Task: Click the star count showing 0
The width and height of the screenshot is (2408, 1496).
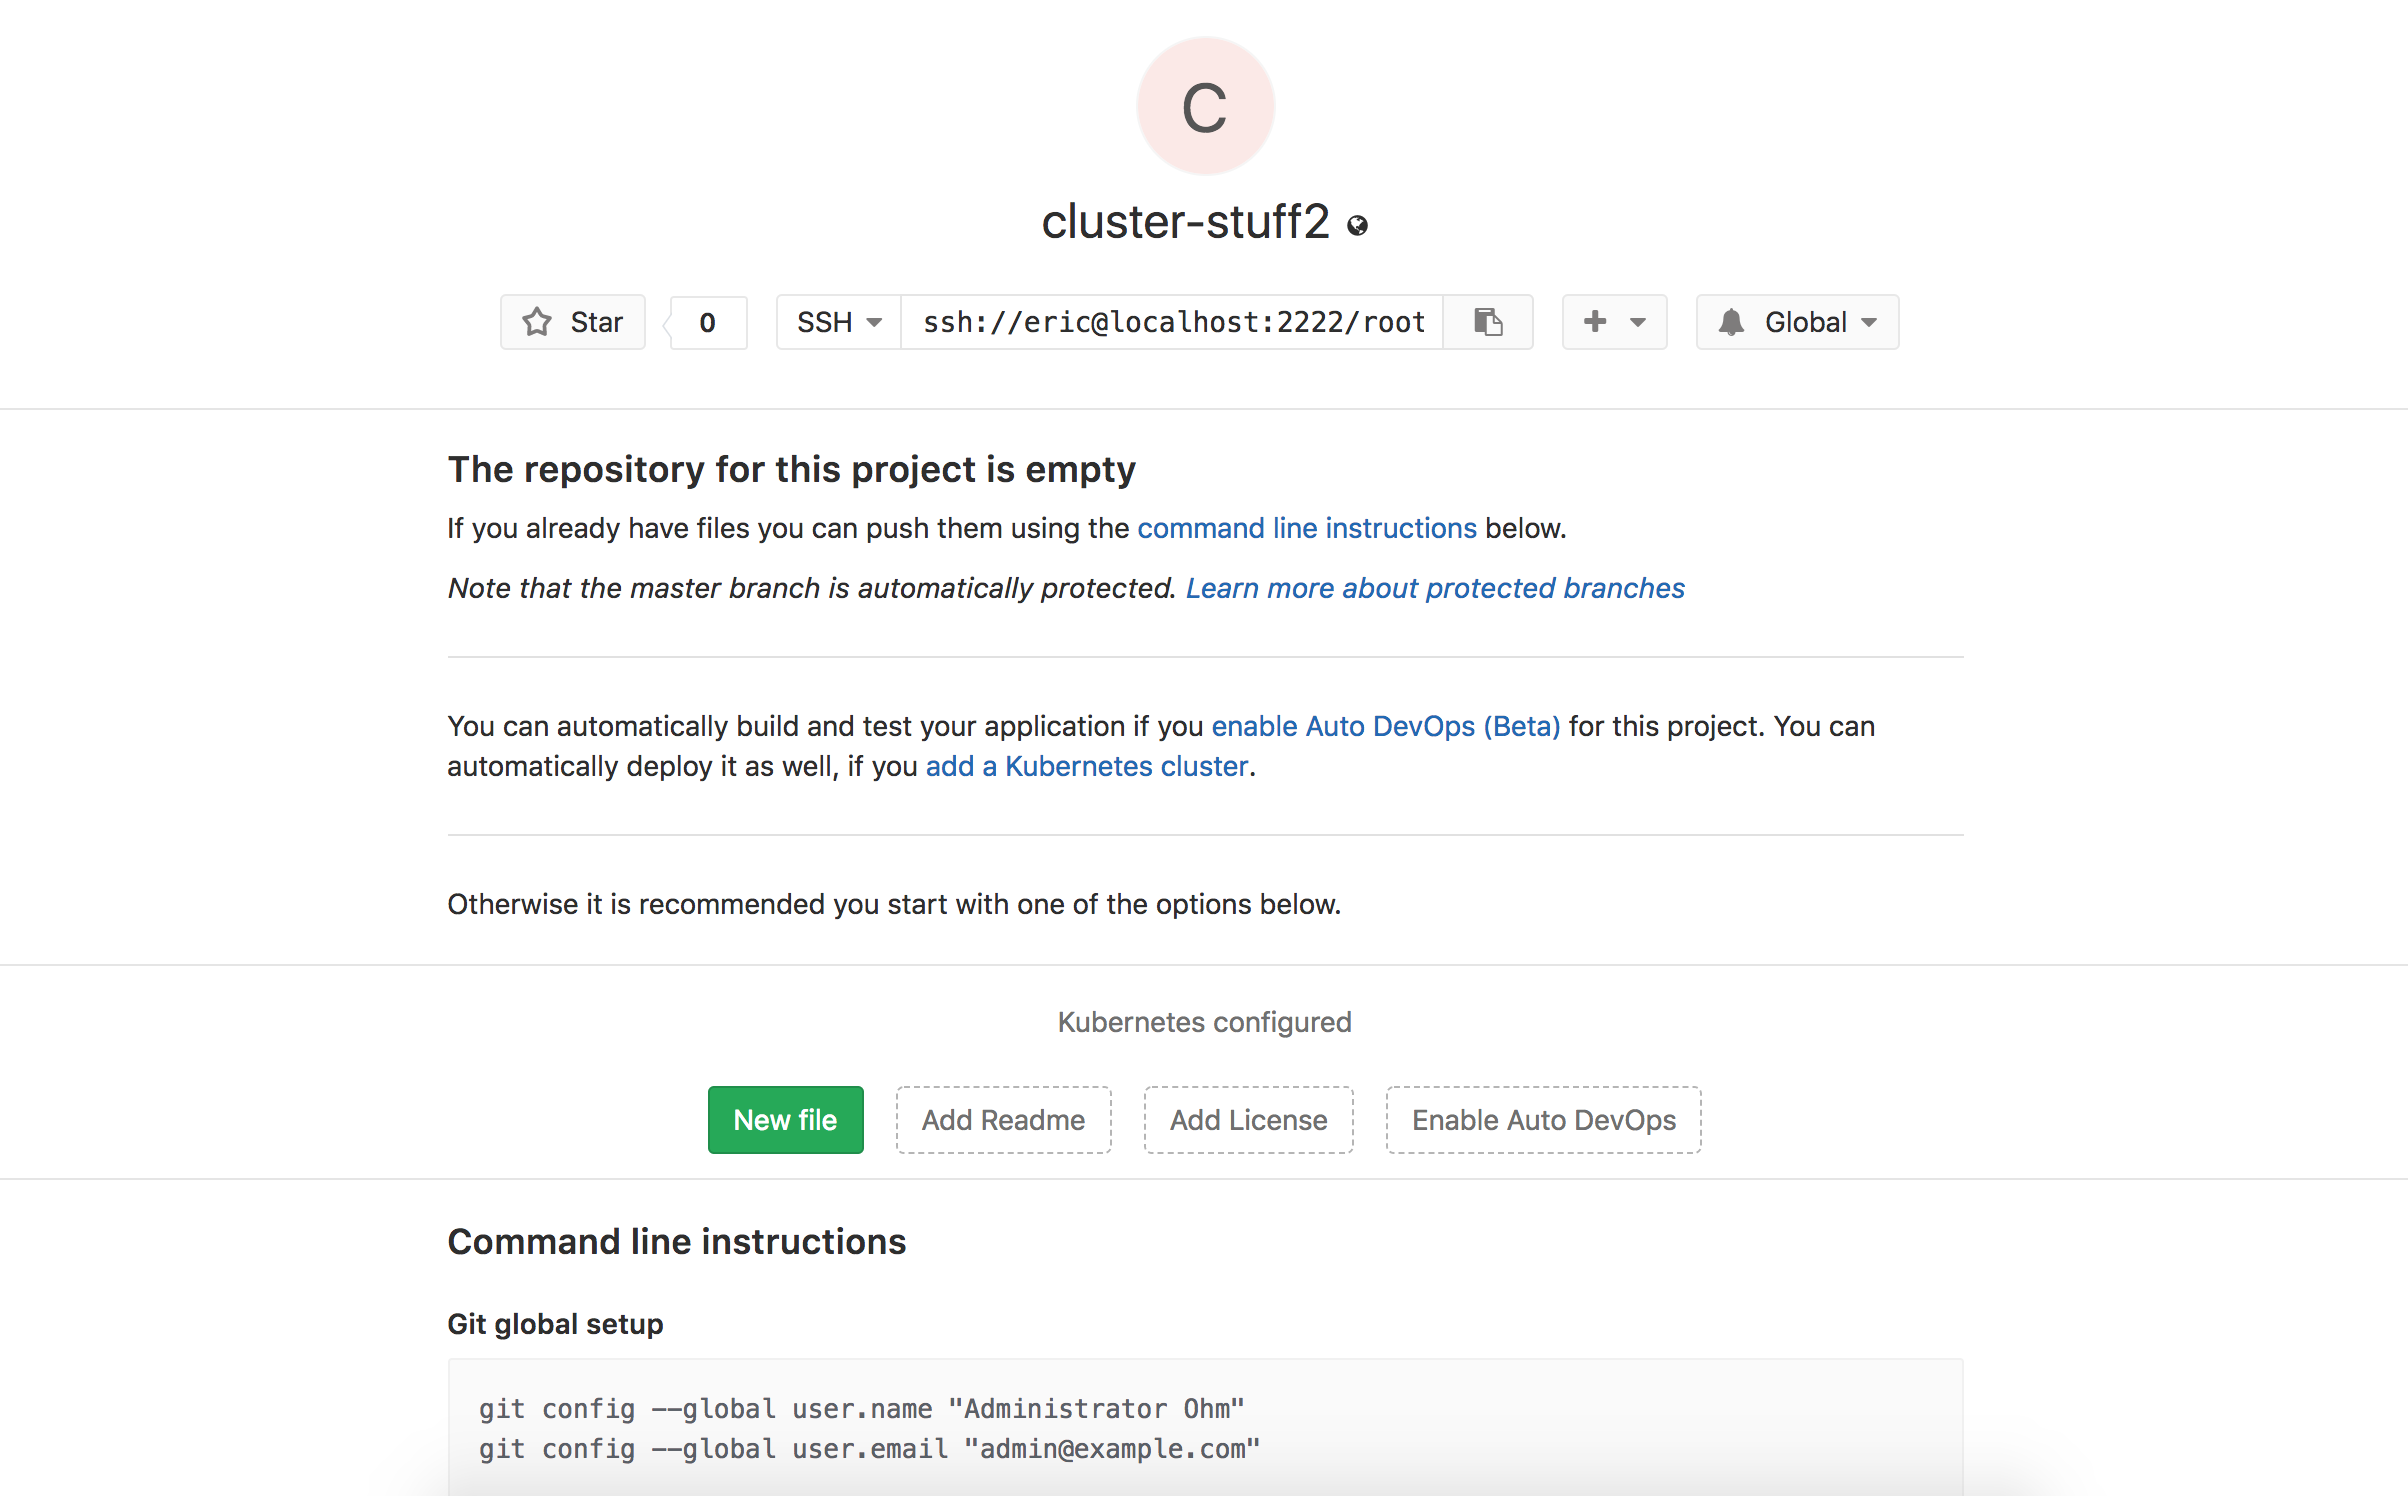Action: tap(708, 322)
